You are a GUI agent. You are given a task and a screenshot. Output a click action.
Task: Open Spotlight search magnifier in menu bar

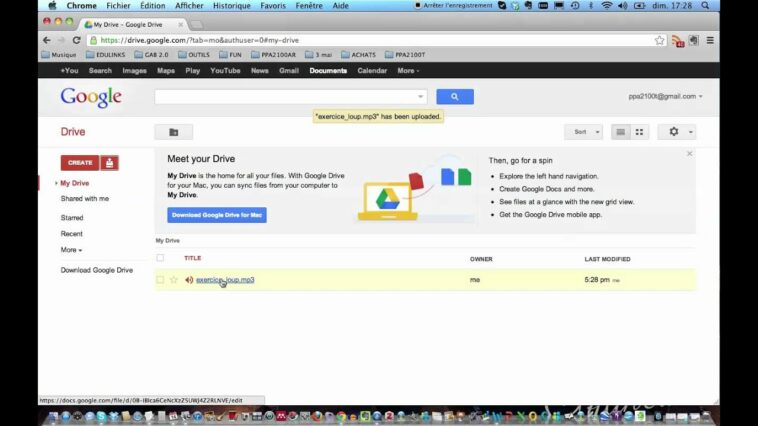[705, 6]
